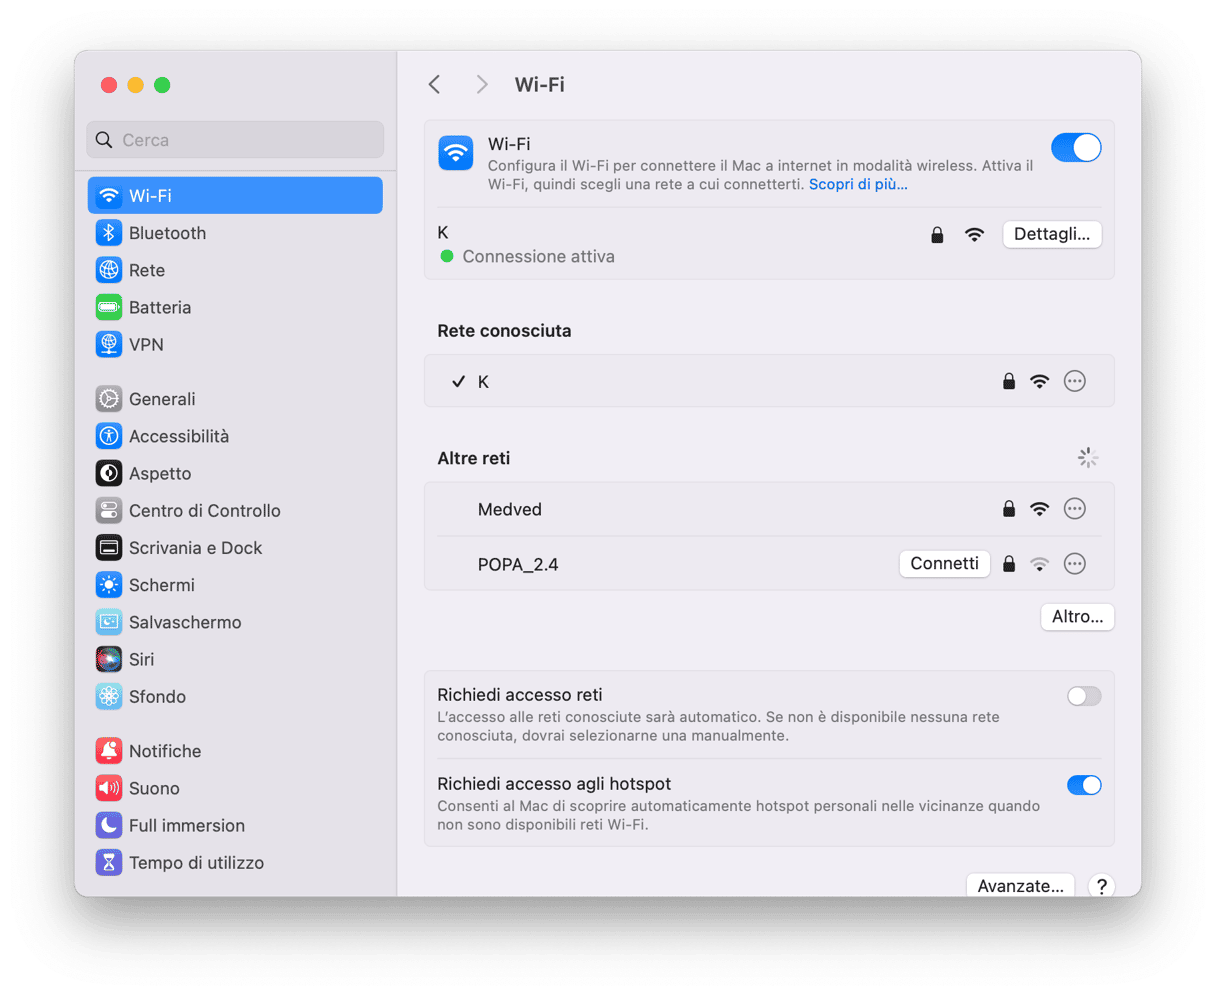Open Notifiche settings
Screen dimensions: 1216x995
(235, 751)
